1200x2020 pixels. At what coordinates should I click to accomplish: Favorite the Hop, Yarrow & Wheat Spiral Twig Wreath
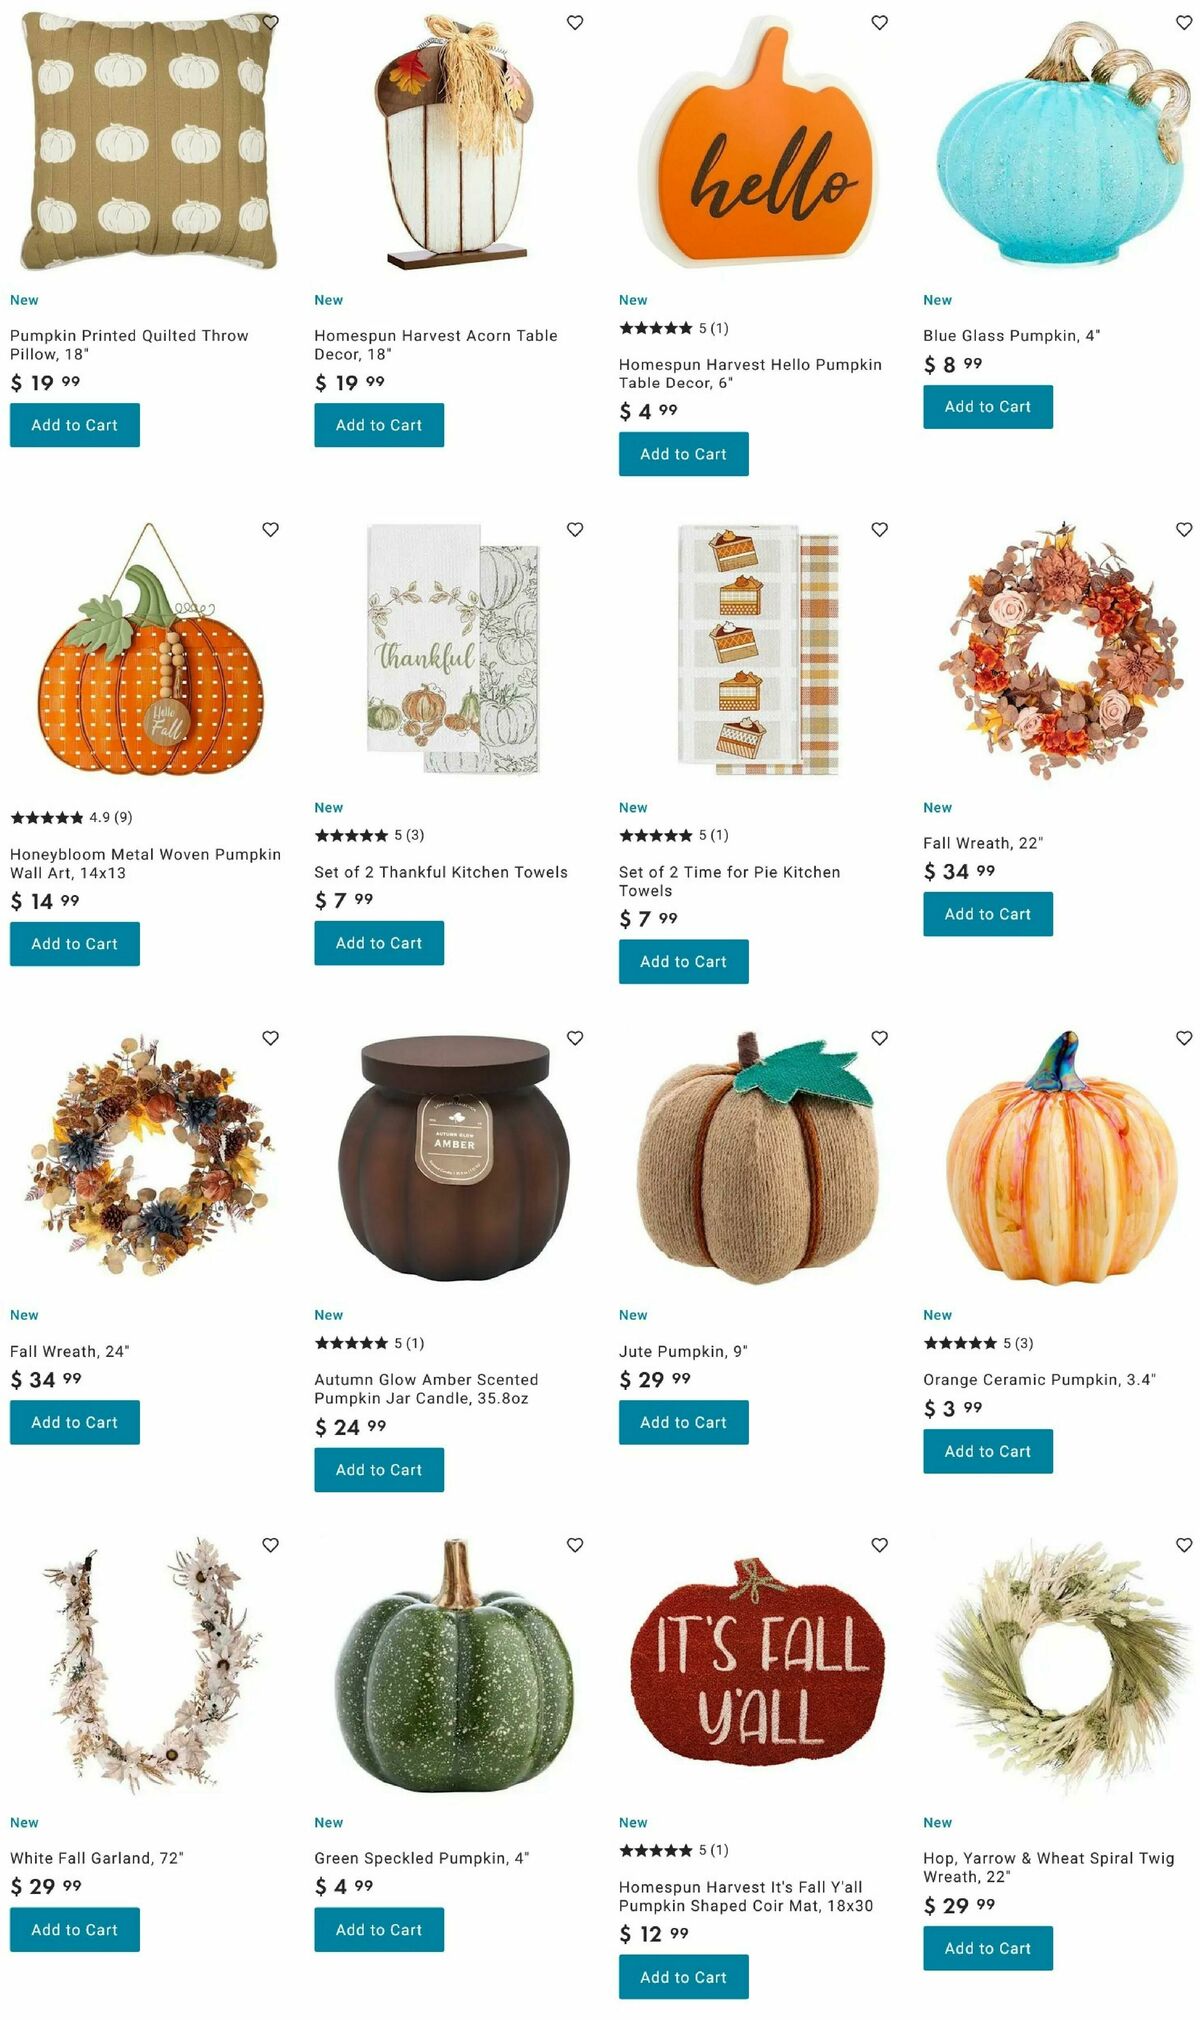(x=1184, y=1545)
